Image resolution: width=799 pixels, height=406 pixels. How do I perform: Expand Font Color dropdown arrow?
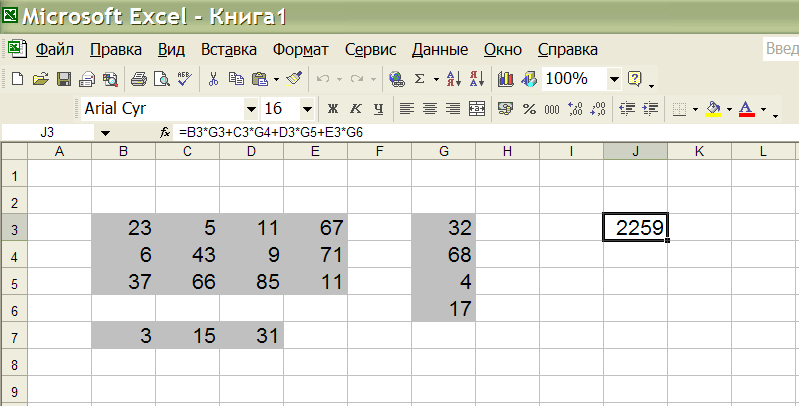click(x=763, y=109)
